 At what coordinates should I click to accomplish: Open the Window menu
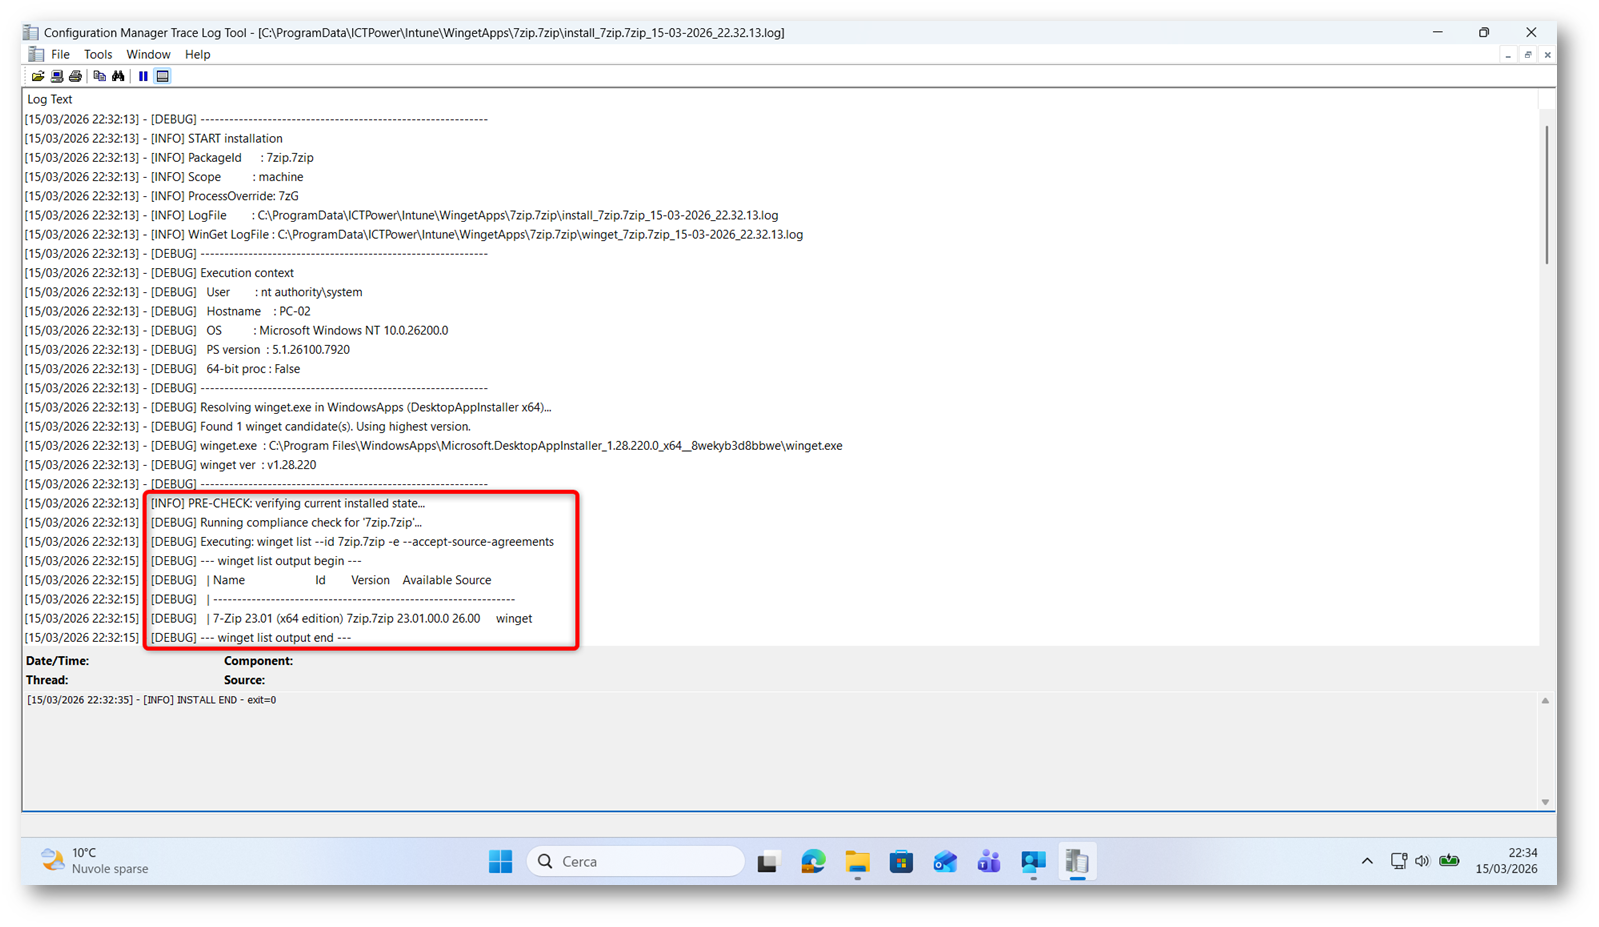(x=148, y=54)
